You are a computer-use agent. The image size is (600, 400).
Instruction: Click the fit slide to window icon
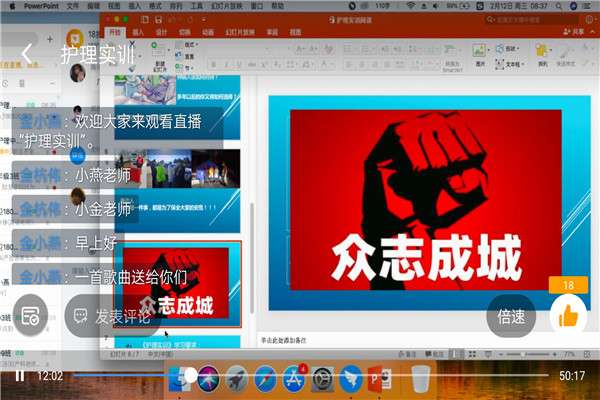point(587,354)
